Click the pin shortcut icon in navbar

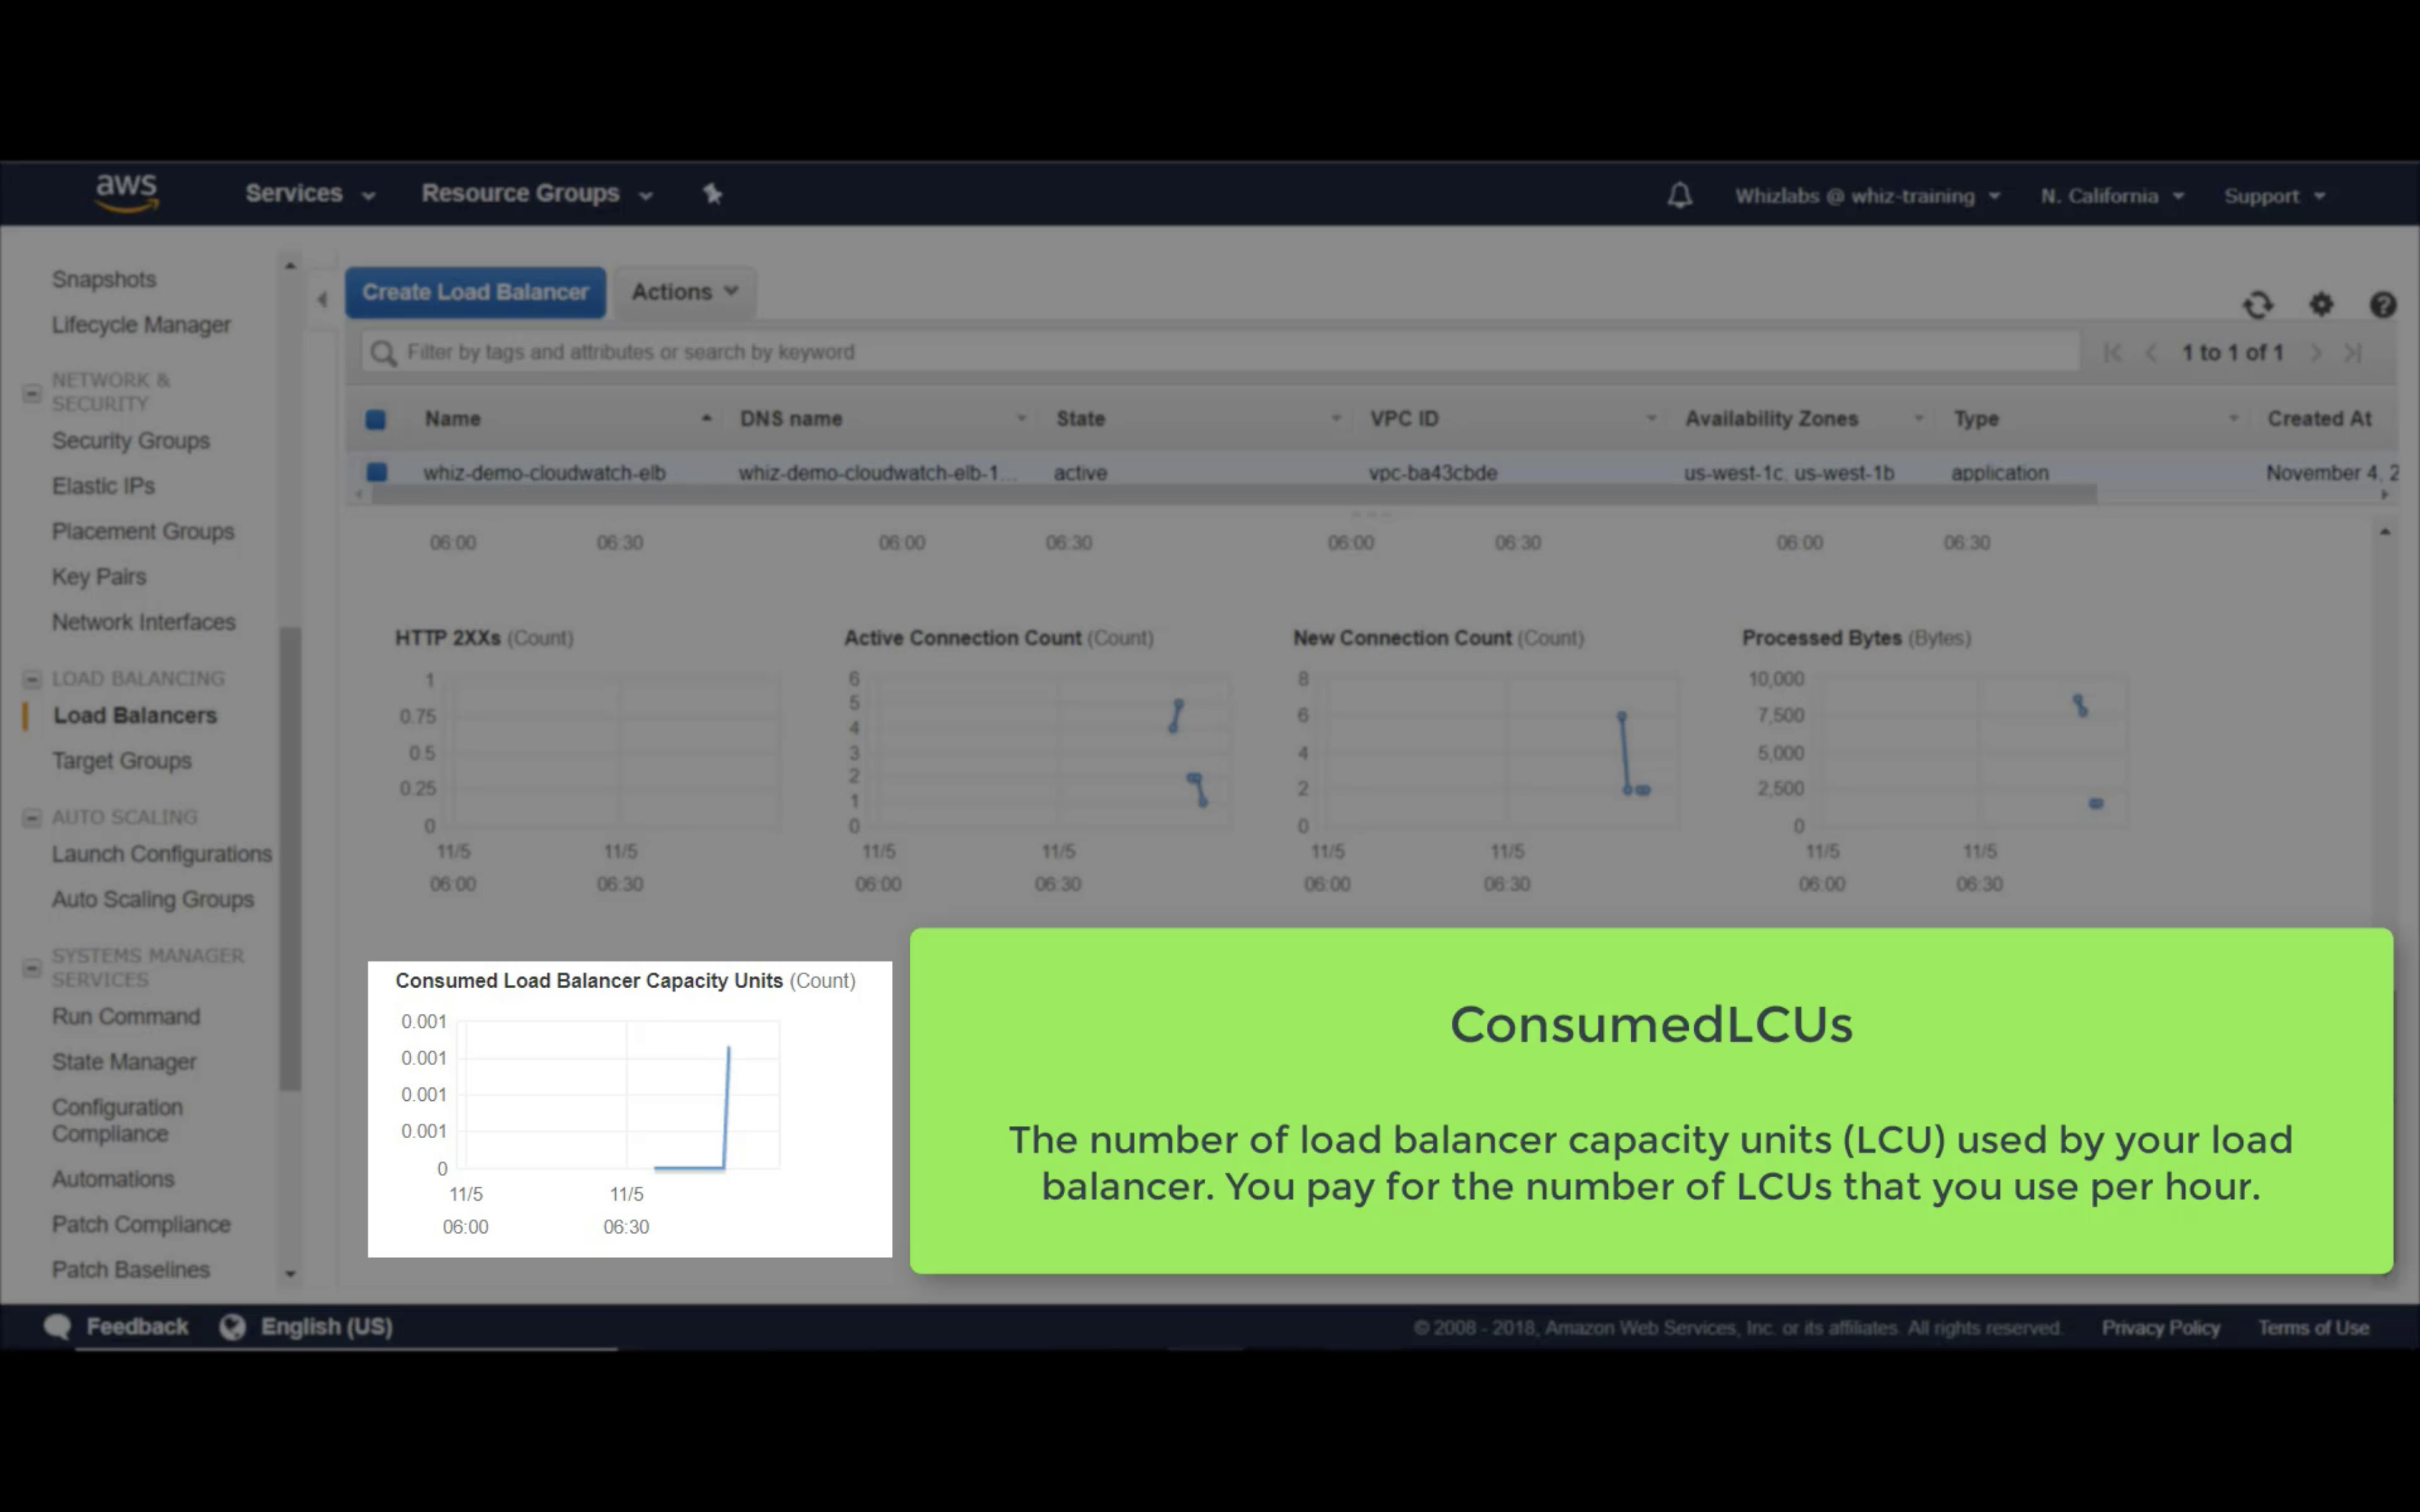pyautogui.click(x=712, y=194)
